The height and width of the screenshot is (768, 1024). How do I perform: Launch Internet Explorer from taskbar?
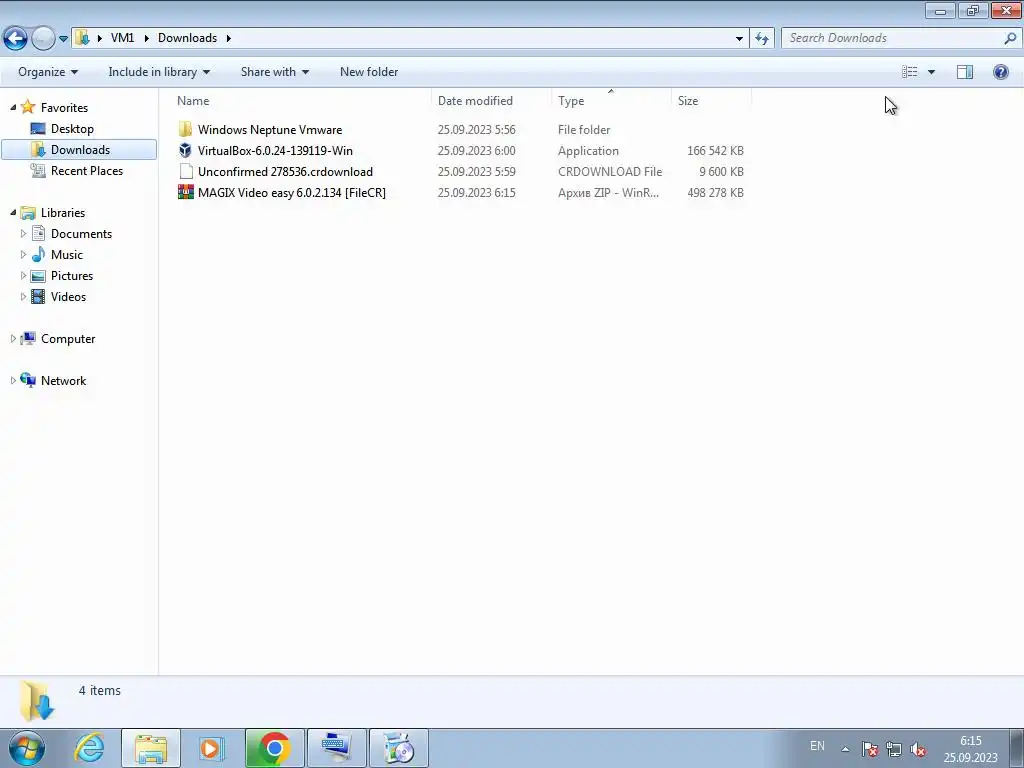tap(89, 748)
